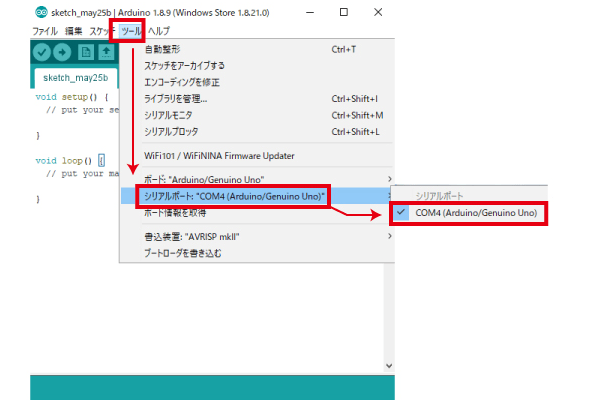Click the ボード submenu arrow chevron

[390, 179]
